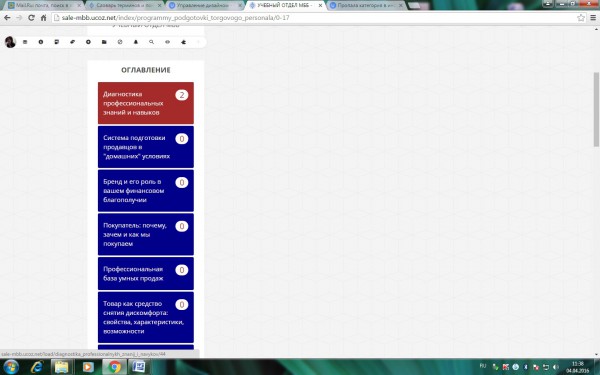This screenshot has width=600, height=375.
Task: Open 'Профессиональная база умных продаж' item
Action: tap(145, 274)
